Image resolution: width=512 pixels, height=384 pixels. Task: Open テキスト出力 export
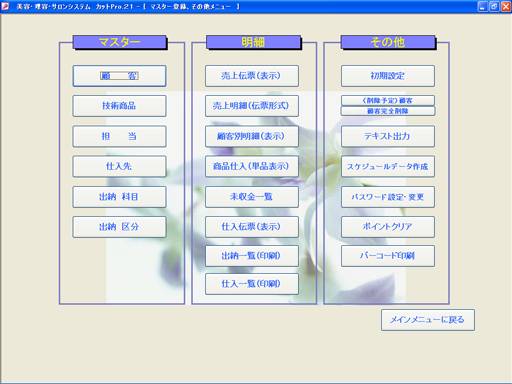click(x=388, y=136)
